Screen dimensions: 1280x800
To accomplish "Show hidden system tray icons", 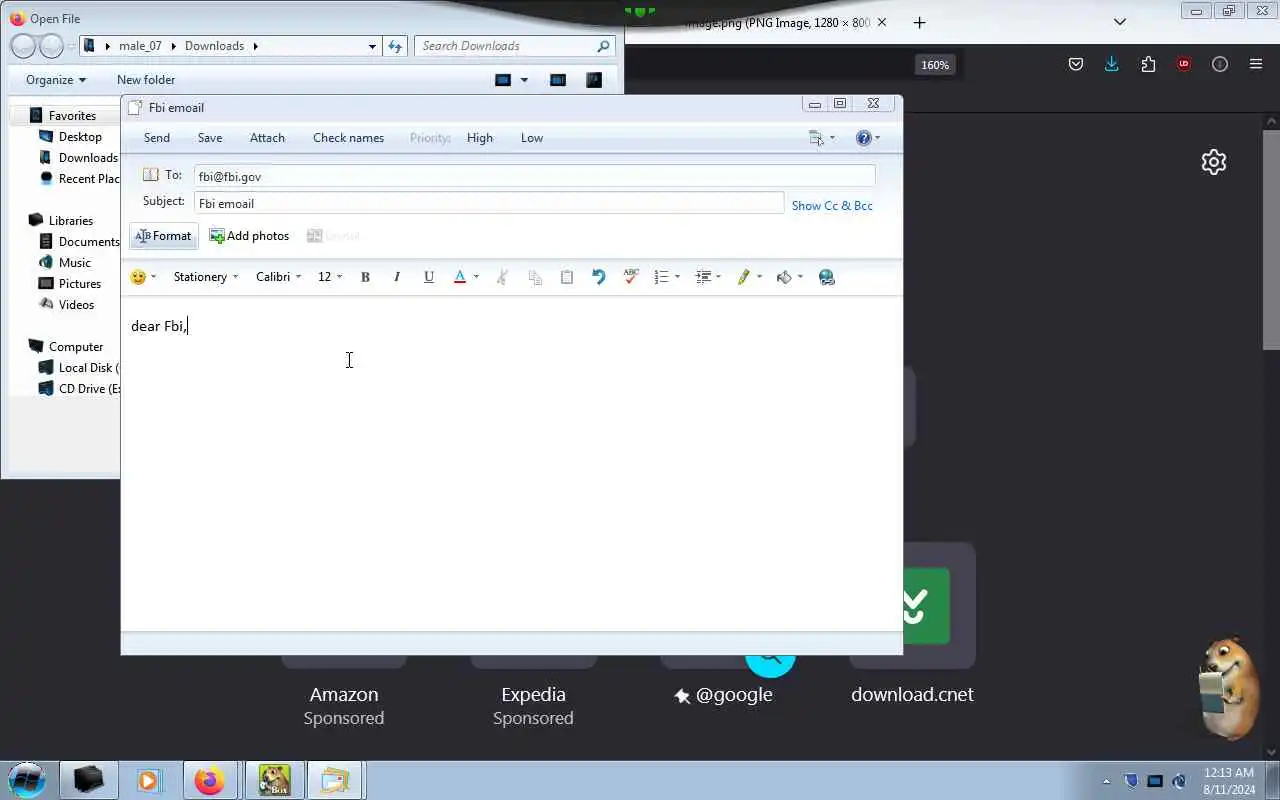I will pos(1106,781).
